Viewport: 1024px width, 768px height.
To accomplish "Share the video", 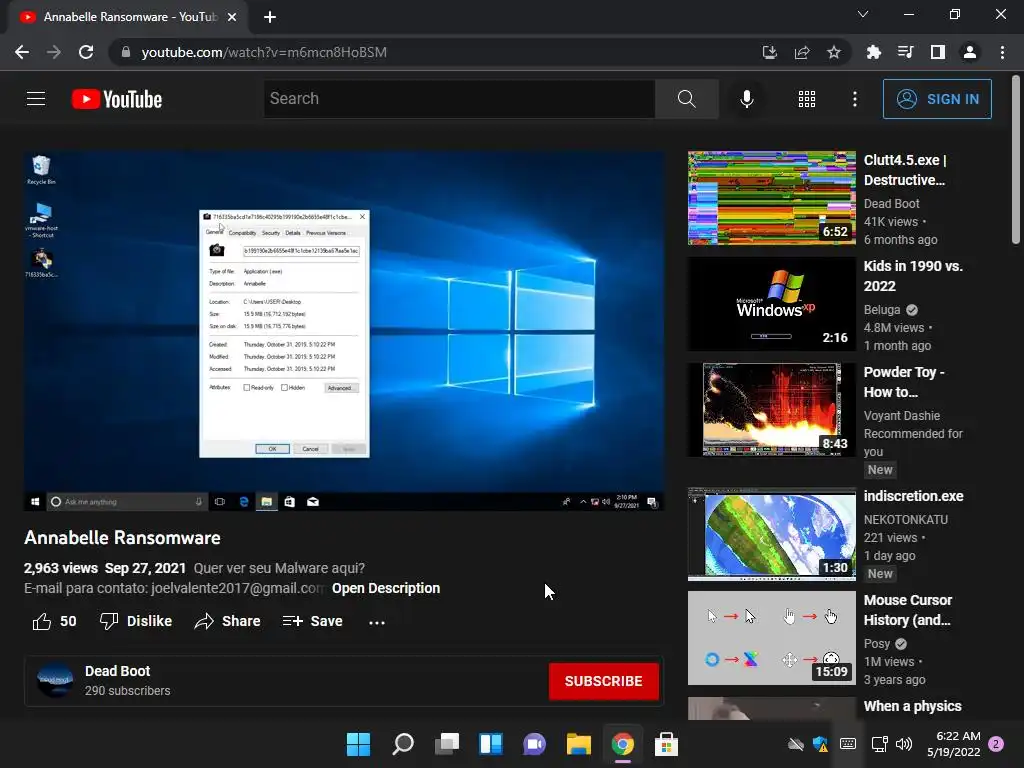I will [x=227, y=621].
